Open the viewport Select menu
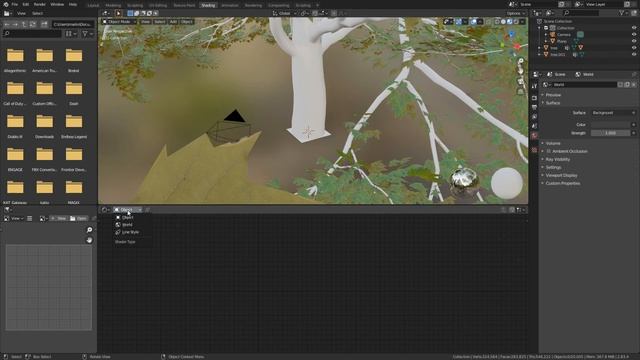 160,21
